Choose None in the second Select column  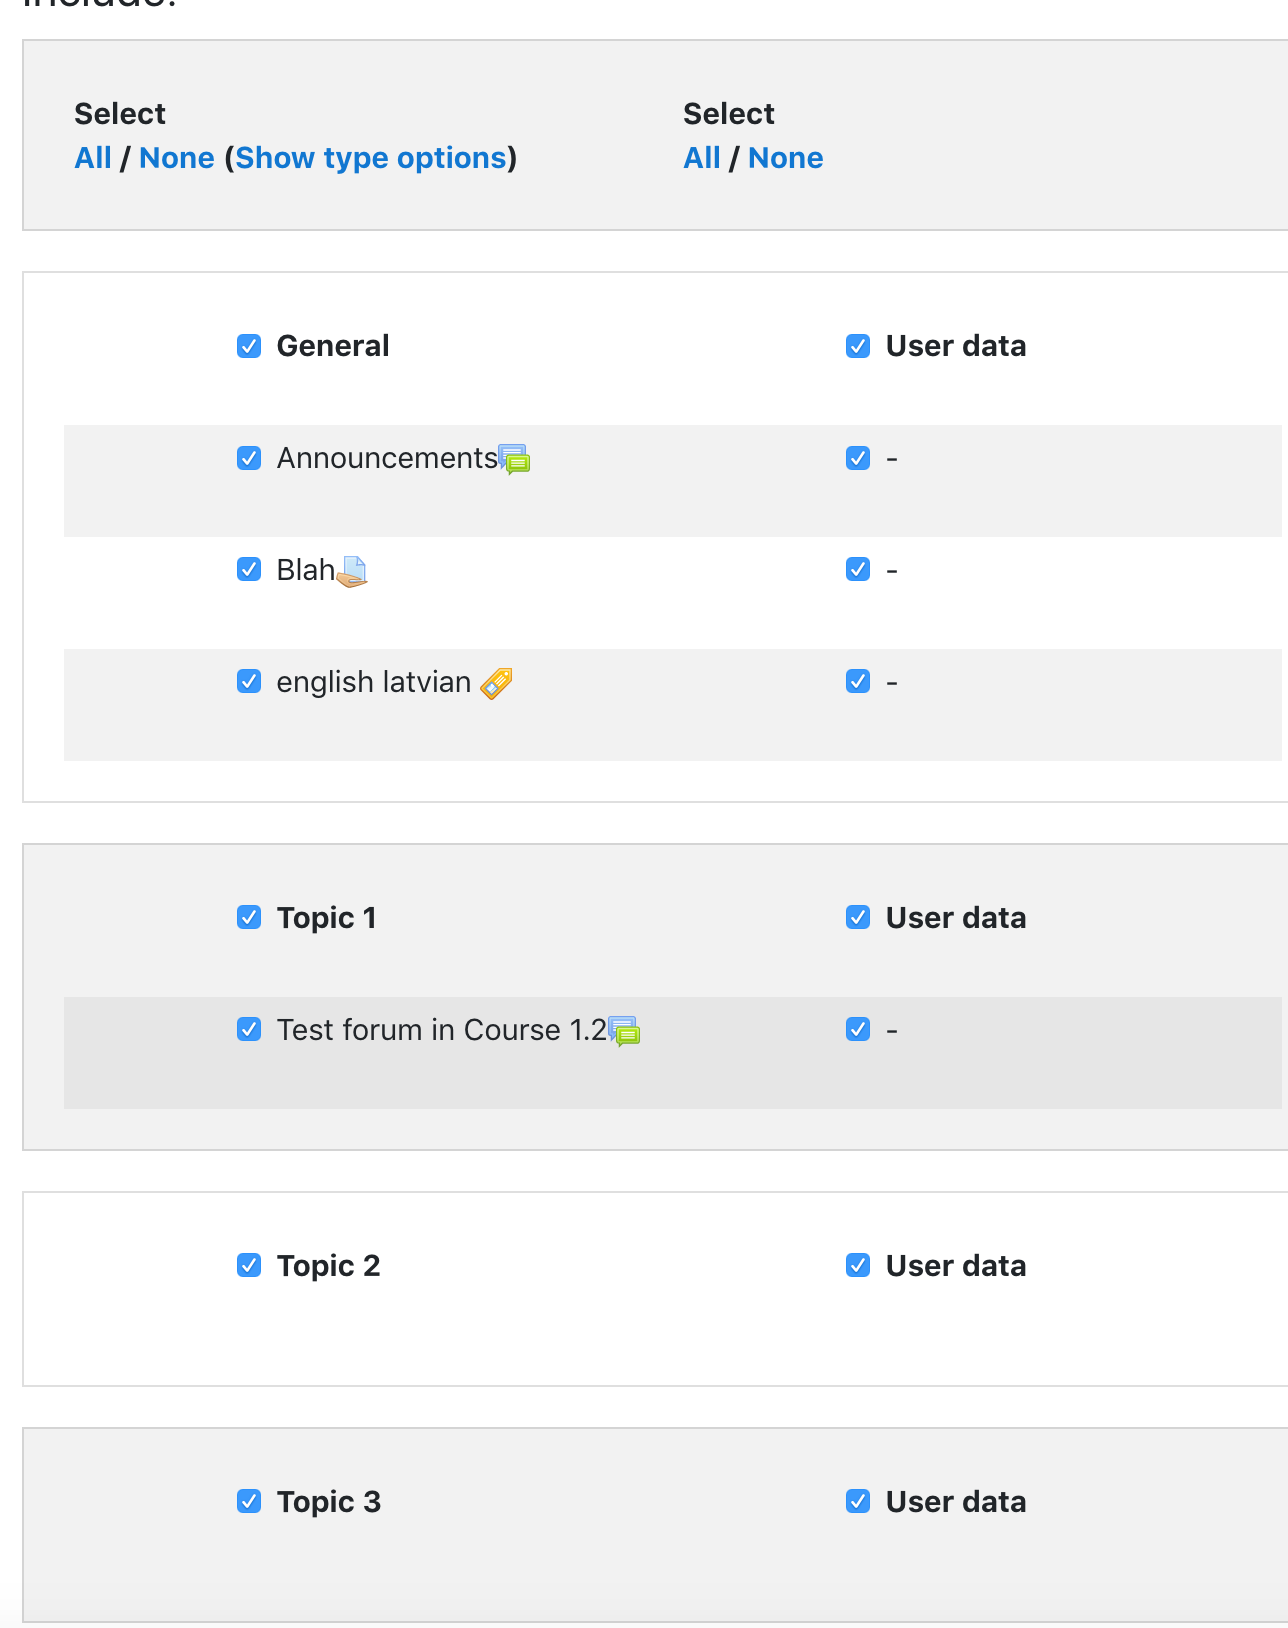tap(786, 158)
